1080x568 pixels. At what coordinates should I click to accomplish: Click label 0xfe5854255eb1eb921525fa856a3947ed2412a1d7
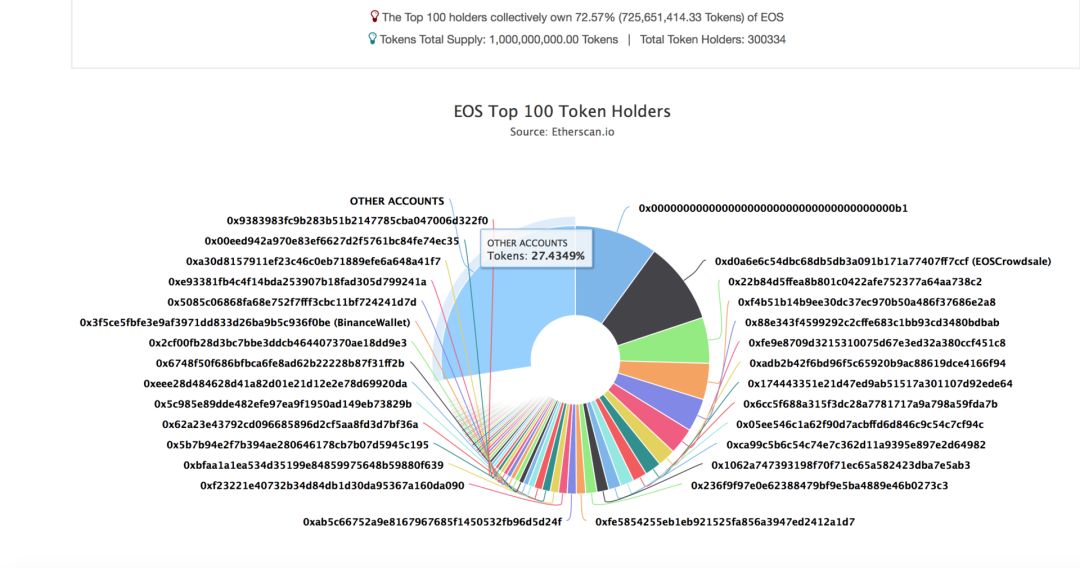tap(725, 522)
